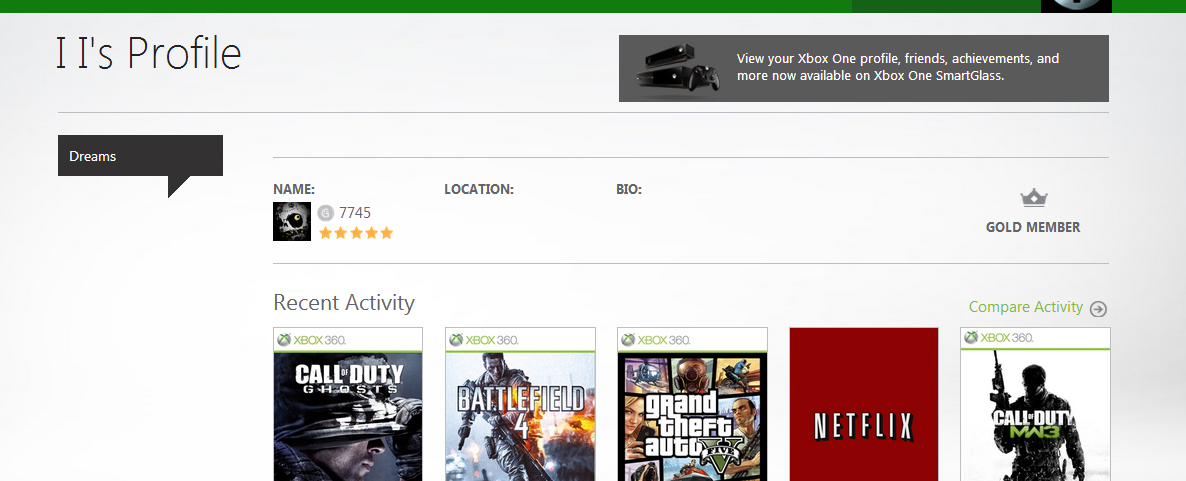Open the Netflix app tile
Screen dimensions: 1186x481
pos(864,405)
